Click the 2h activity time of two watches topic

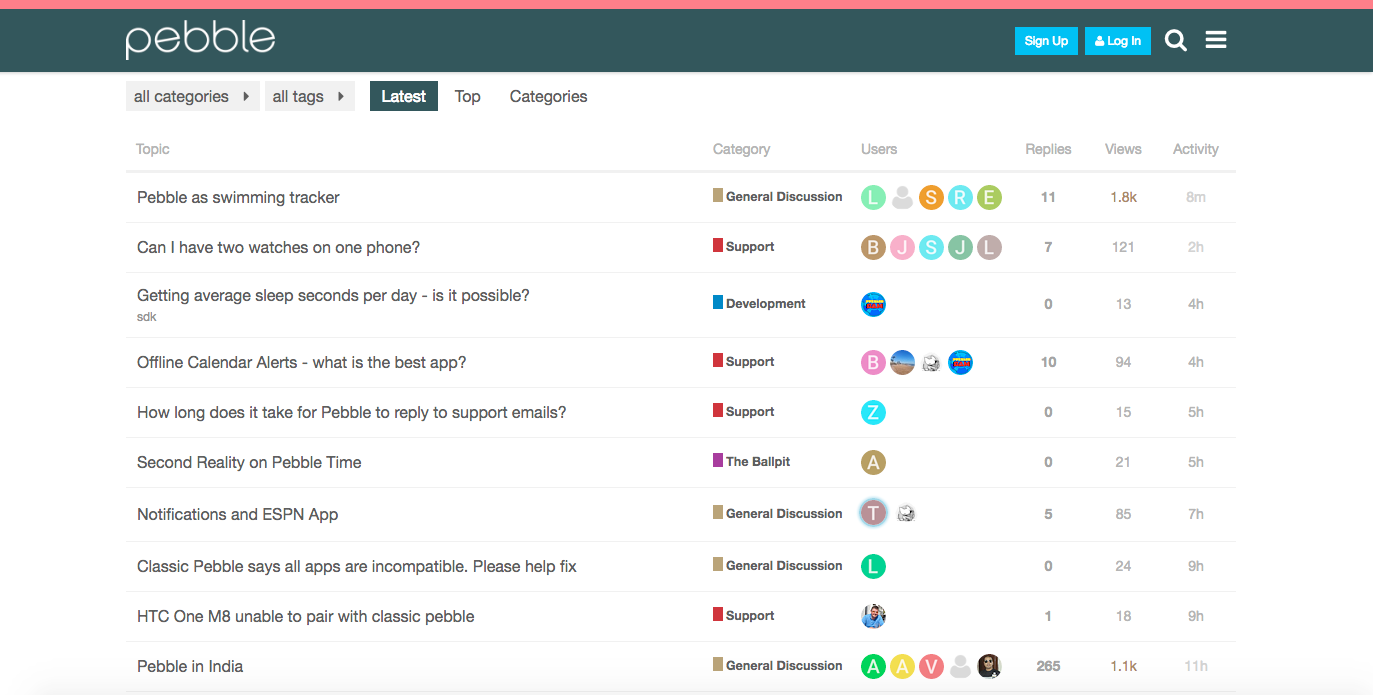(1196, 247)
